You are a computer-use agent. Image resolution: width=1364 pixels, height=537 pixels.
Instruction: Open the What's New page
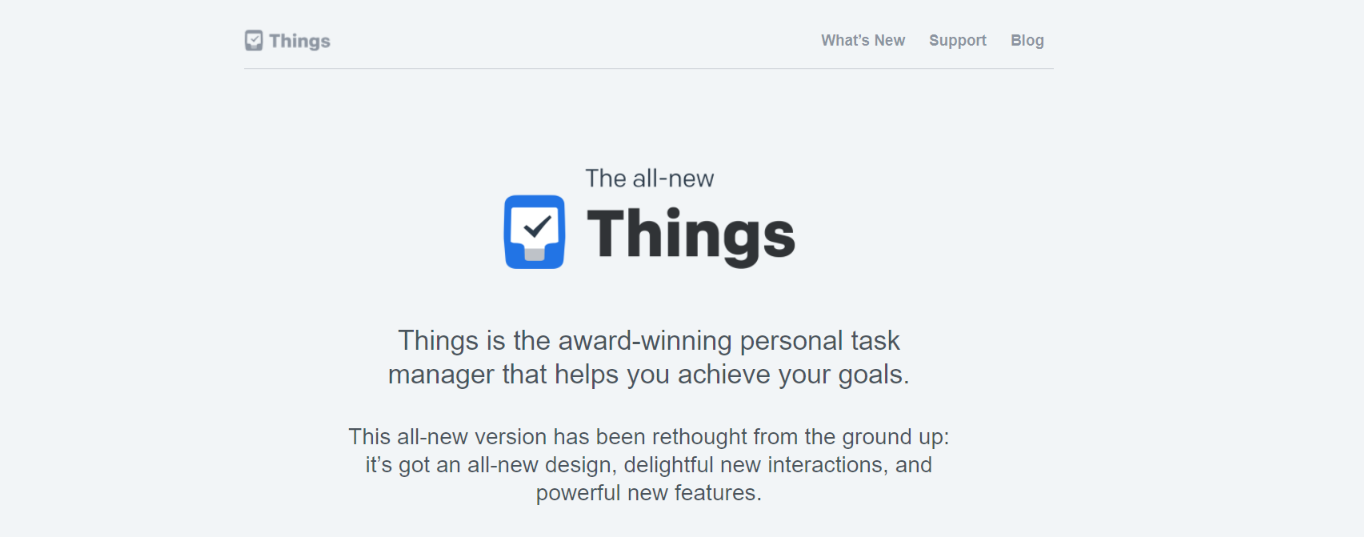[863, 40]
